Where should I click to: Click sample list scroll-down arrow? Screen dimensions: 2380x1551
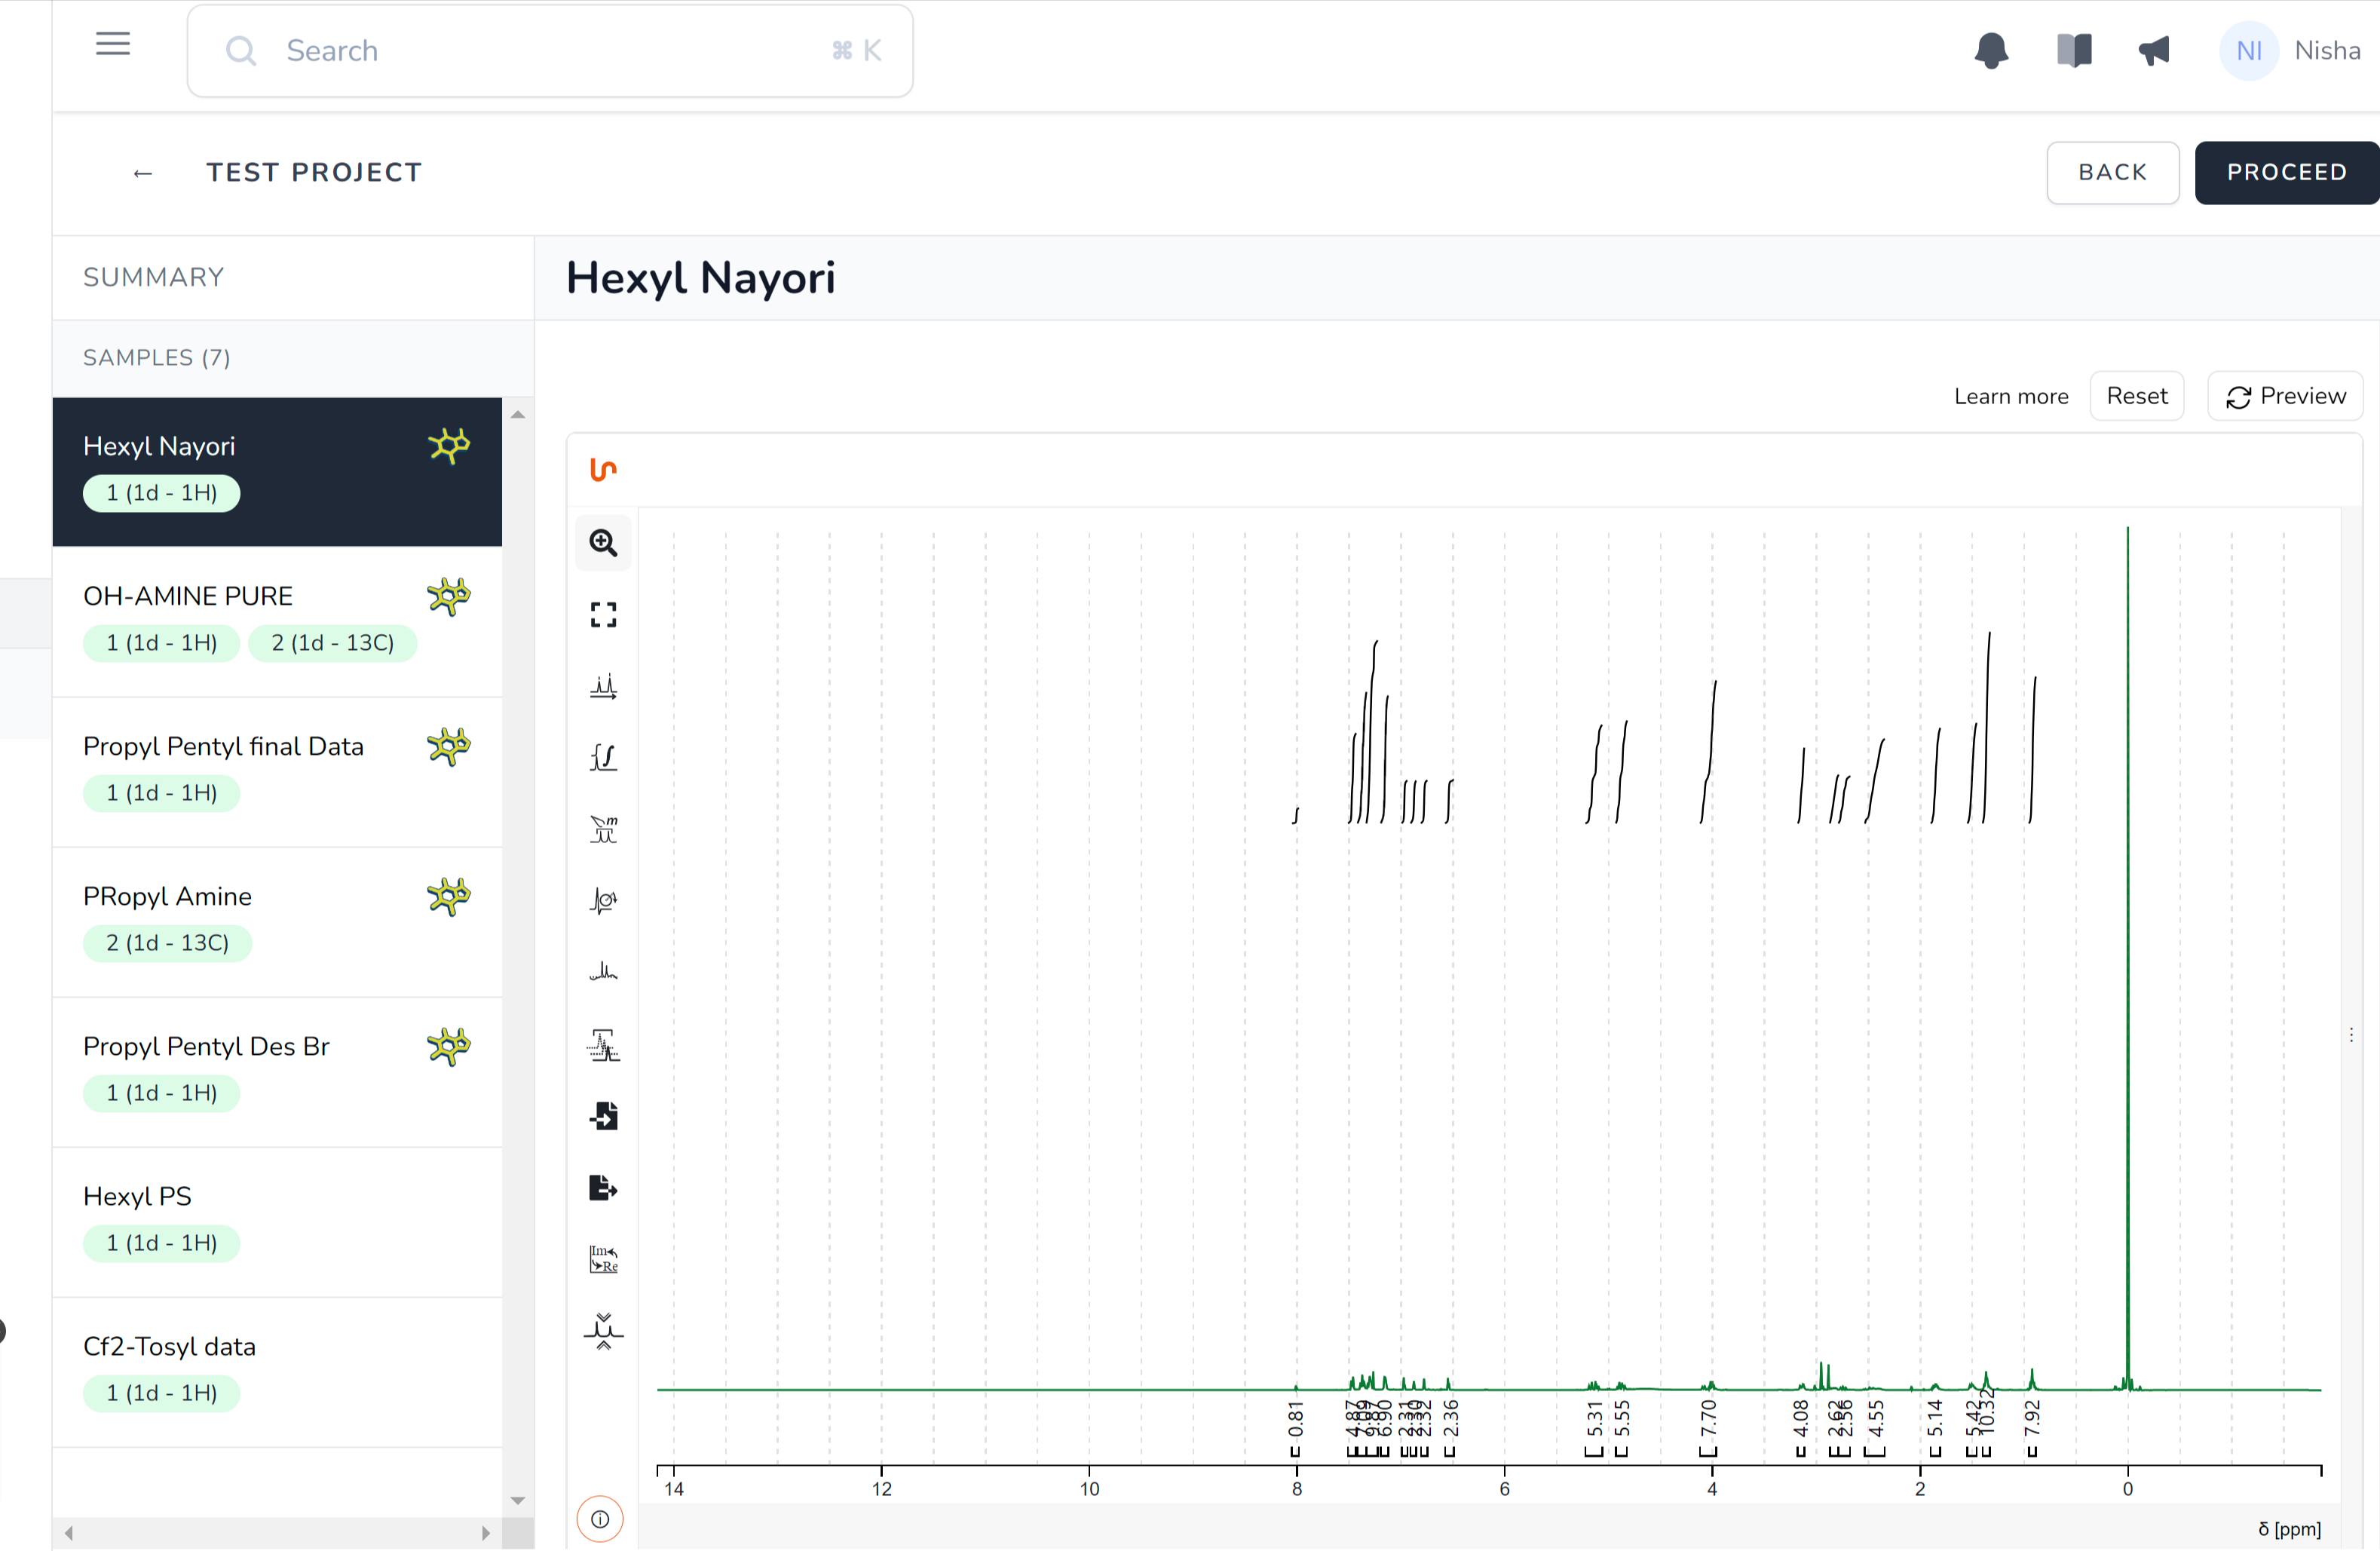(518, 1500)
